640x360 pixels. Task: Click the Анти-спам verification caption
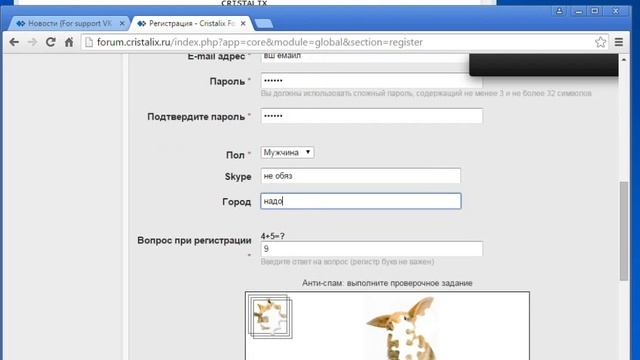pos(387,283)
